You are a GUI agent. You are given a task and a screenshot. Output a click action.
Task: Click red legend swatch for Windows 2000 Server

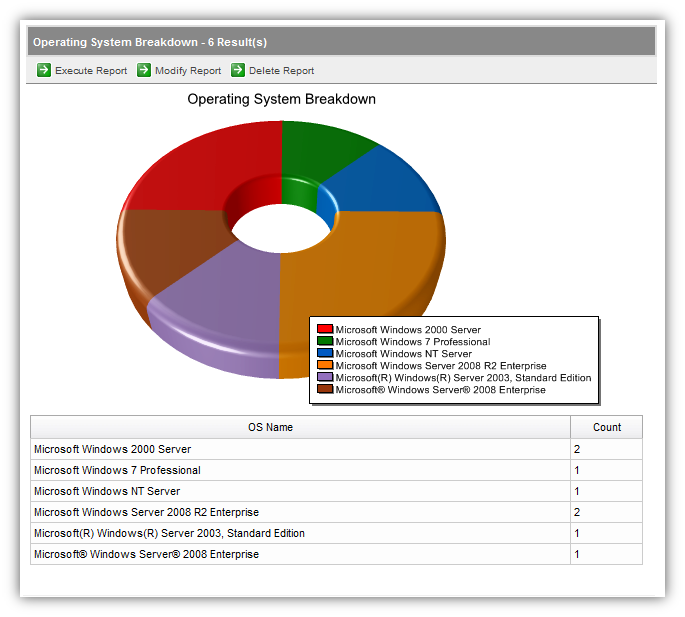coord(325,329)
